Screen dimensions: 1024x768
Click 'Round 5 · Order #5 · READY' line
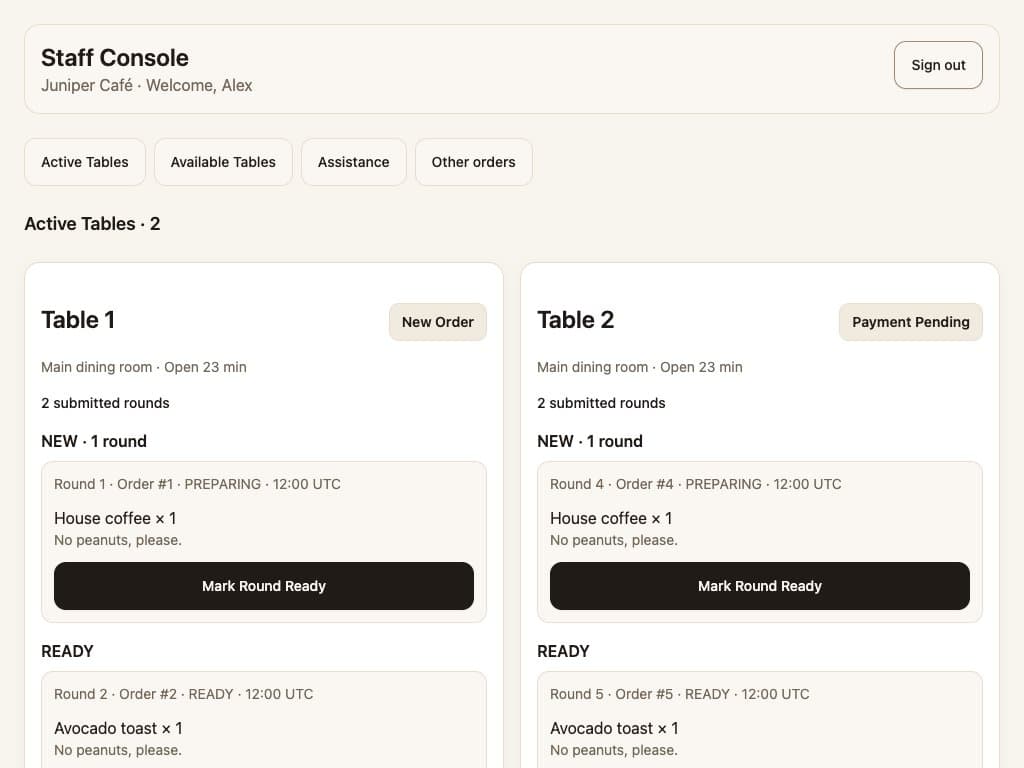[680, 694]
